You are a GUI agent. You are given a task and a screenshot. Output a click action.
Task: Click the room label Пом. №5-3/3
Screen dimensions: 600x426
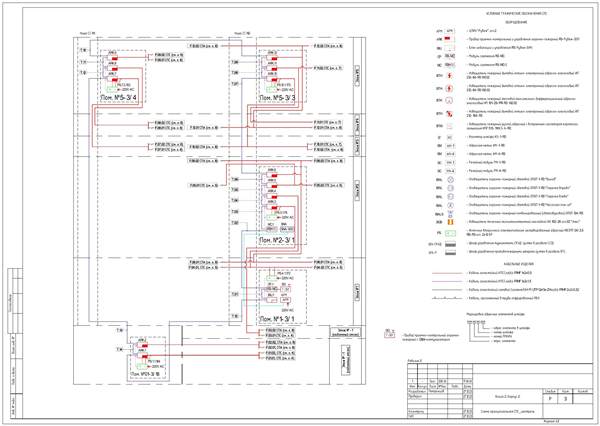coord(277,98)
